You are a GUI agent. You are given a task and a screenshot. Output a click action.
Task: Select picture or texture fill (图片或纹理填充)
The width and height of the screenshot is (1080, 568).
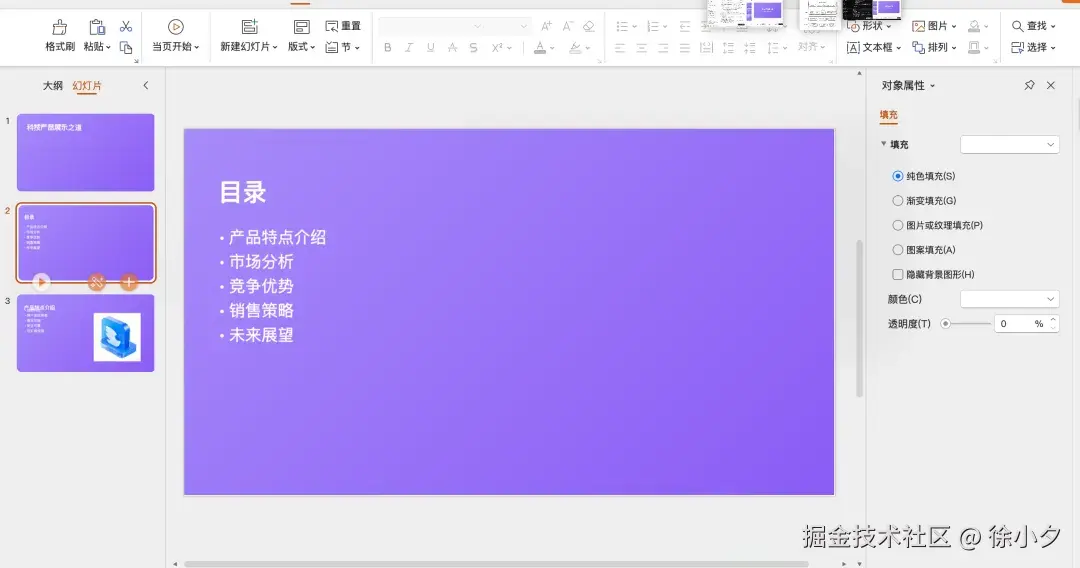tap(897, 225)
